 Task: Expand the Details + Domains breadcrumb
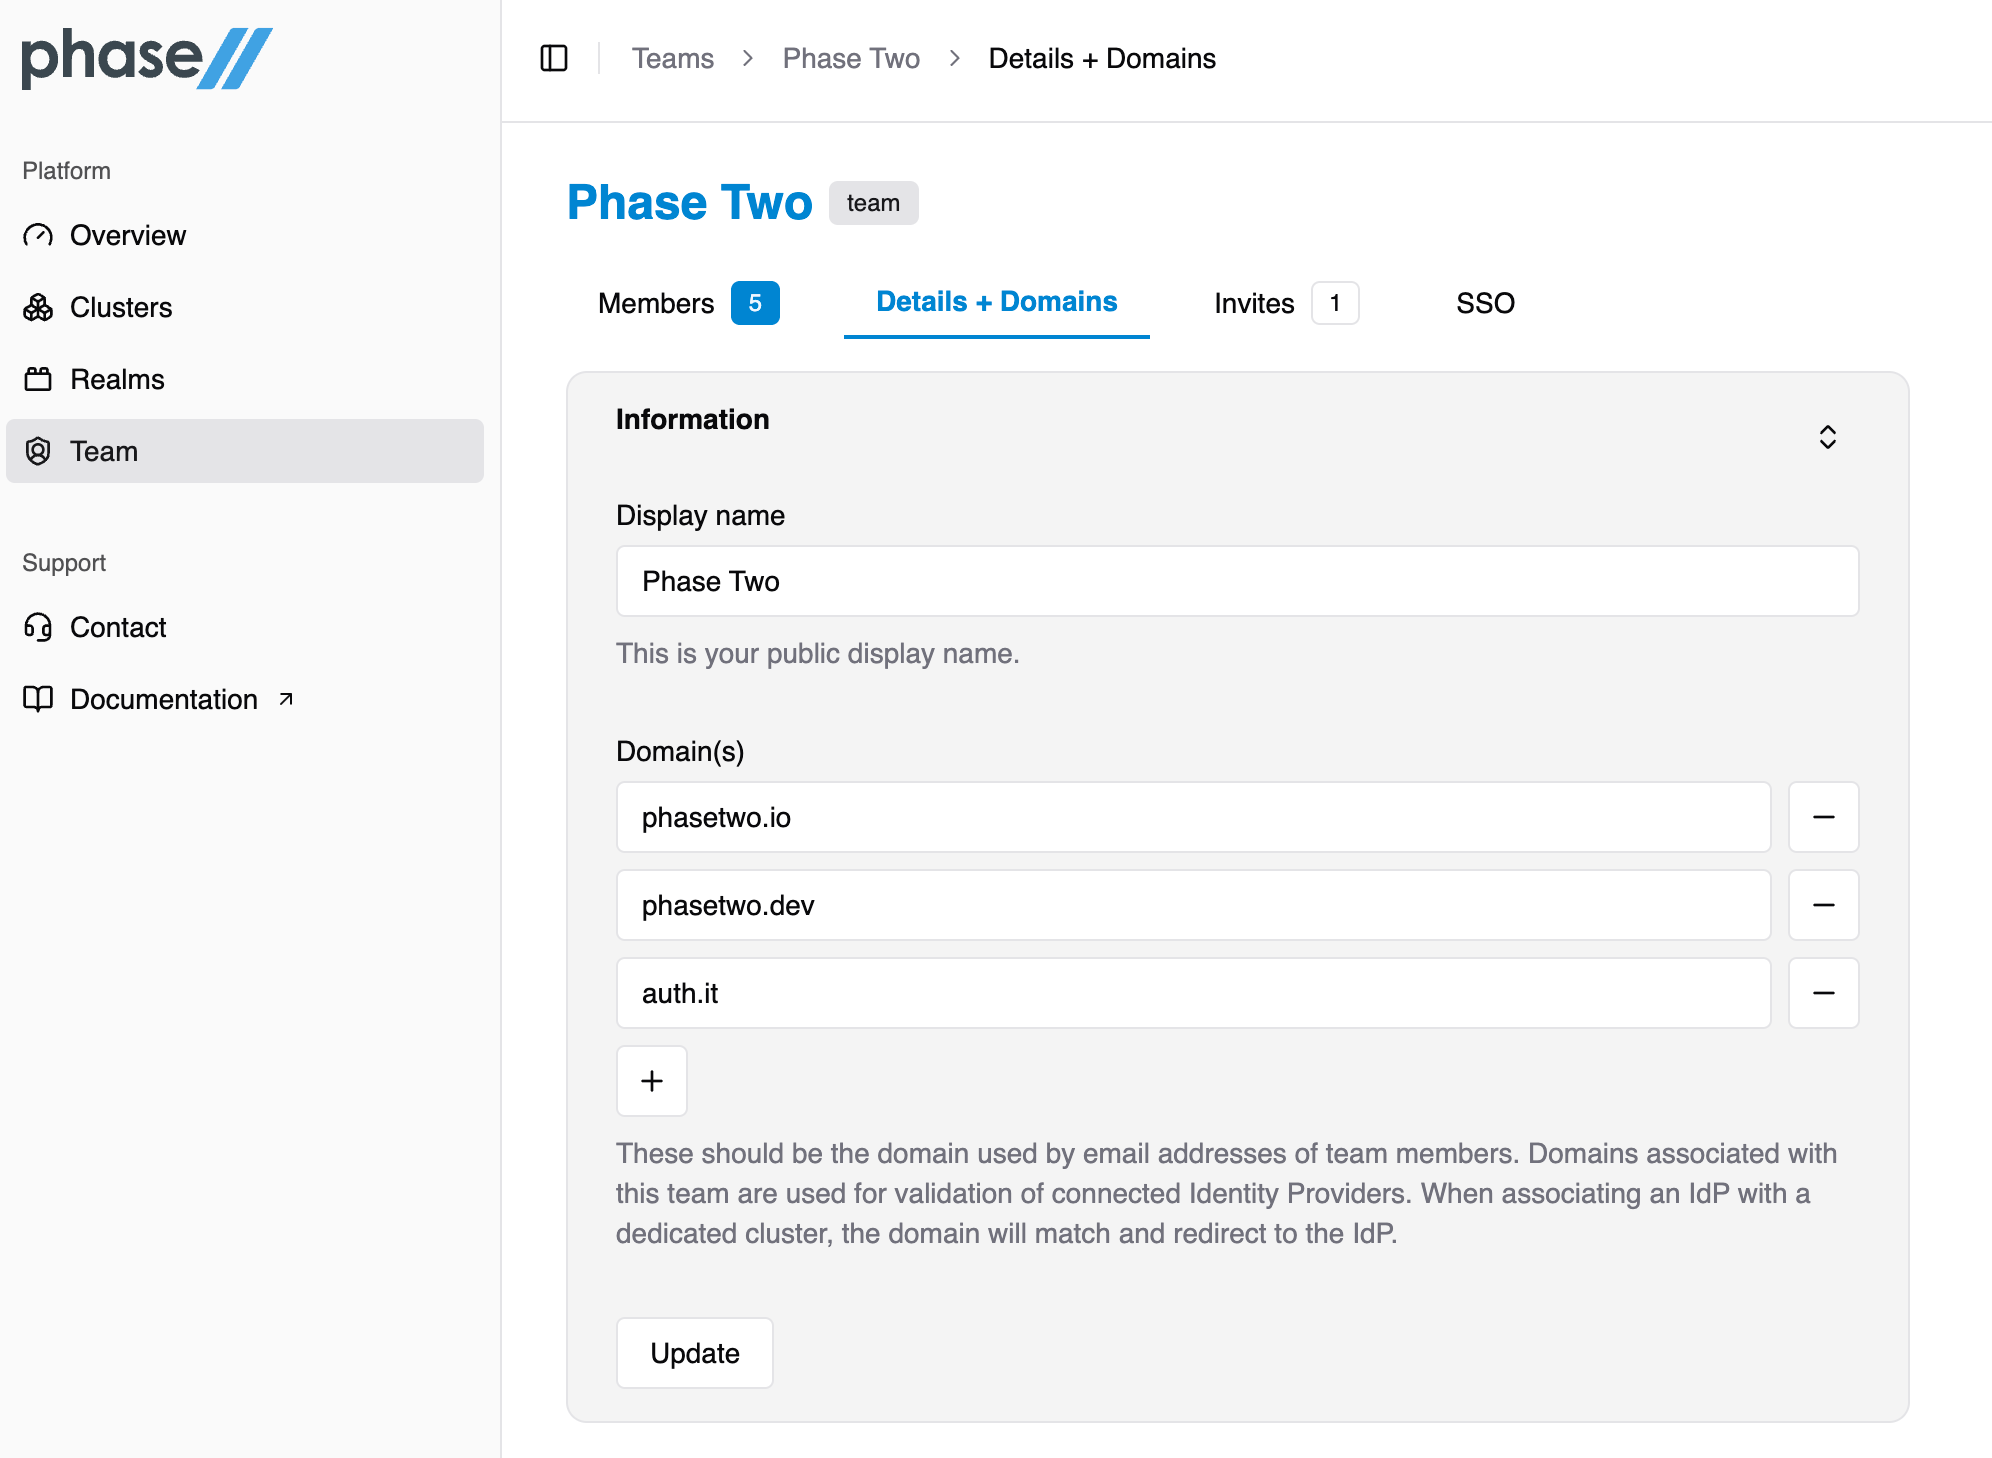1101,58
